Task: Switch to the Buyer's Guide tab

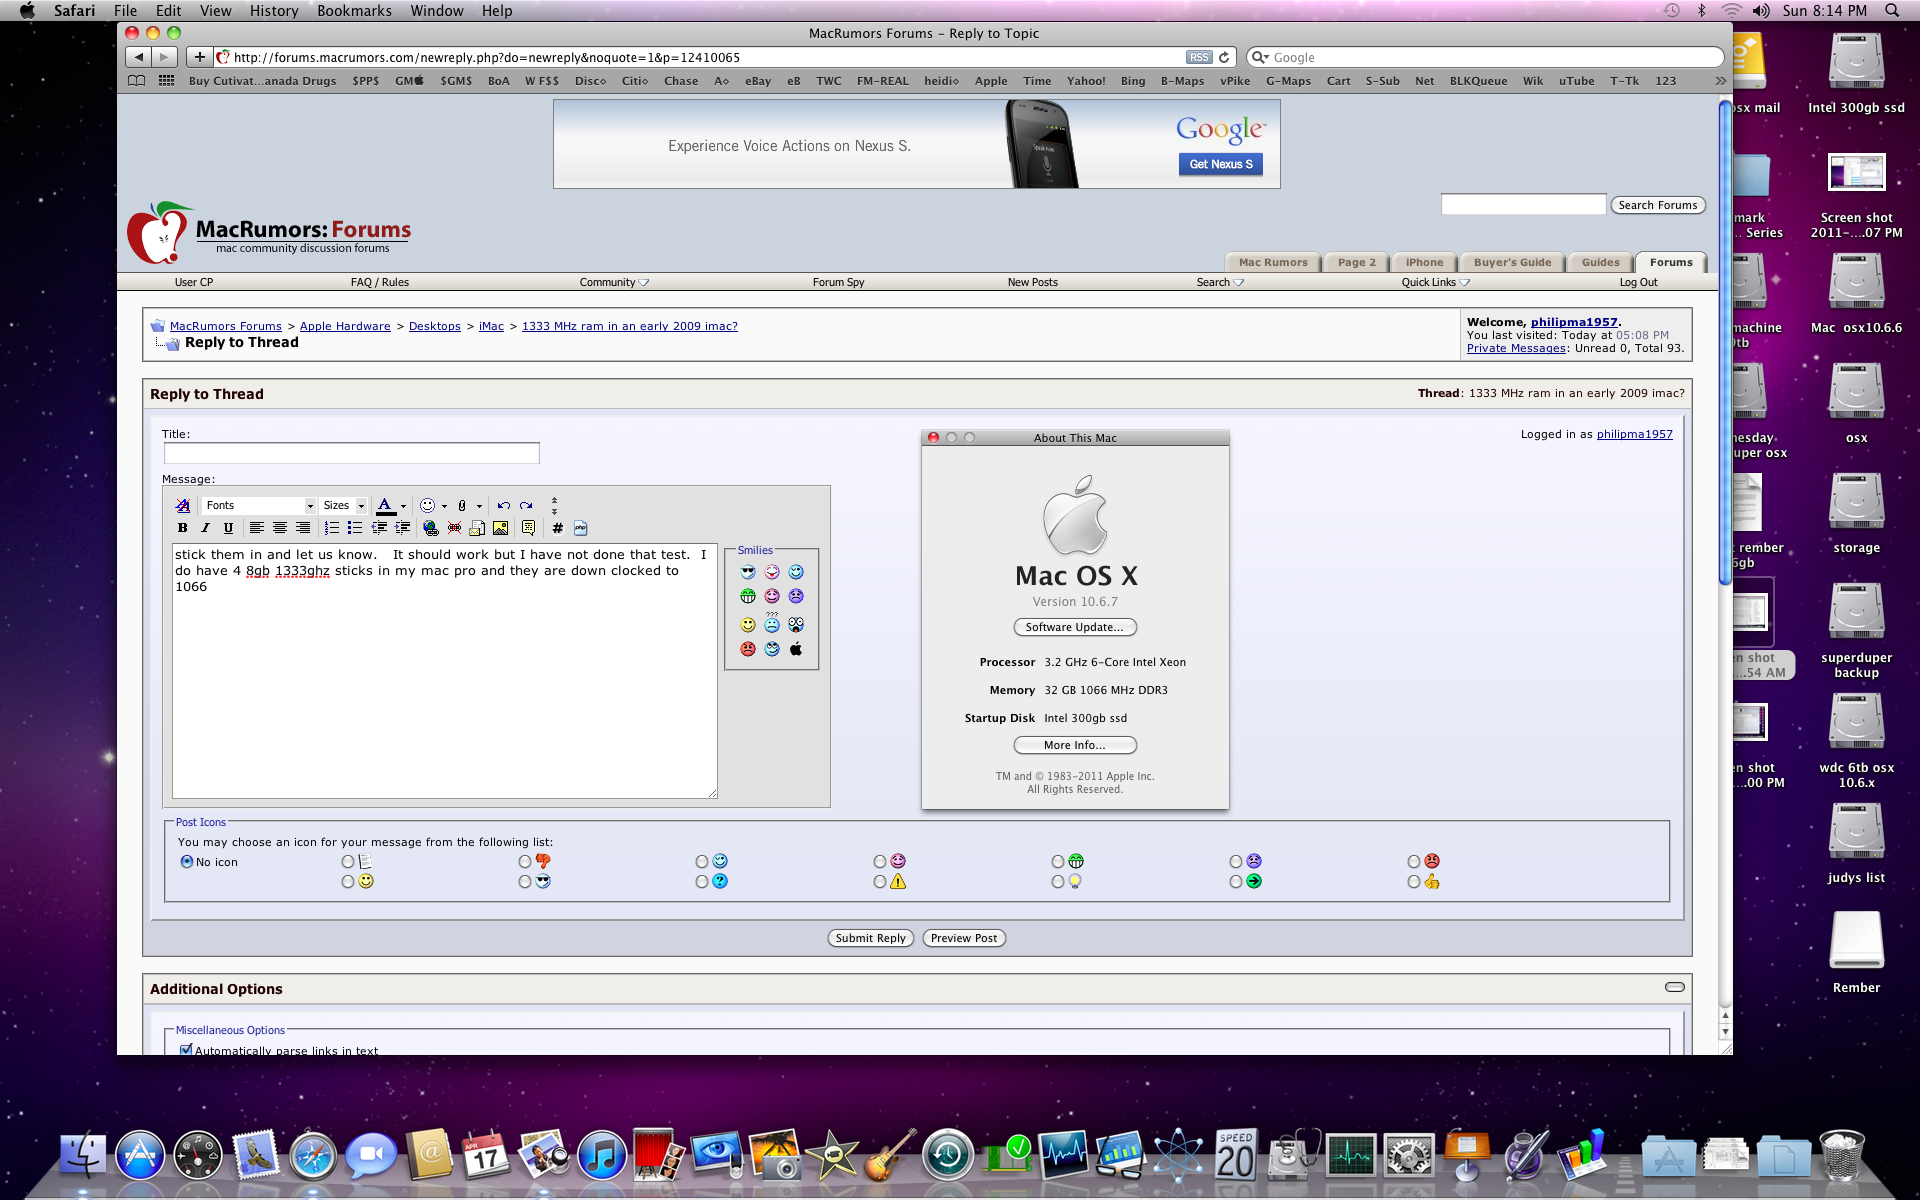Action: [1512, 262]
